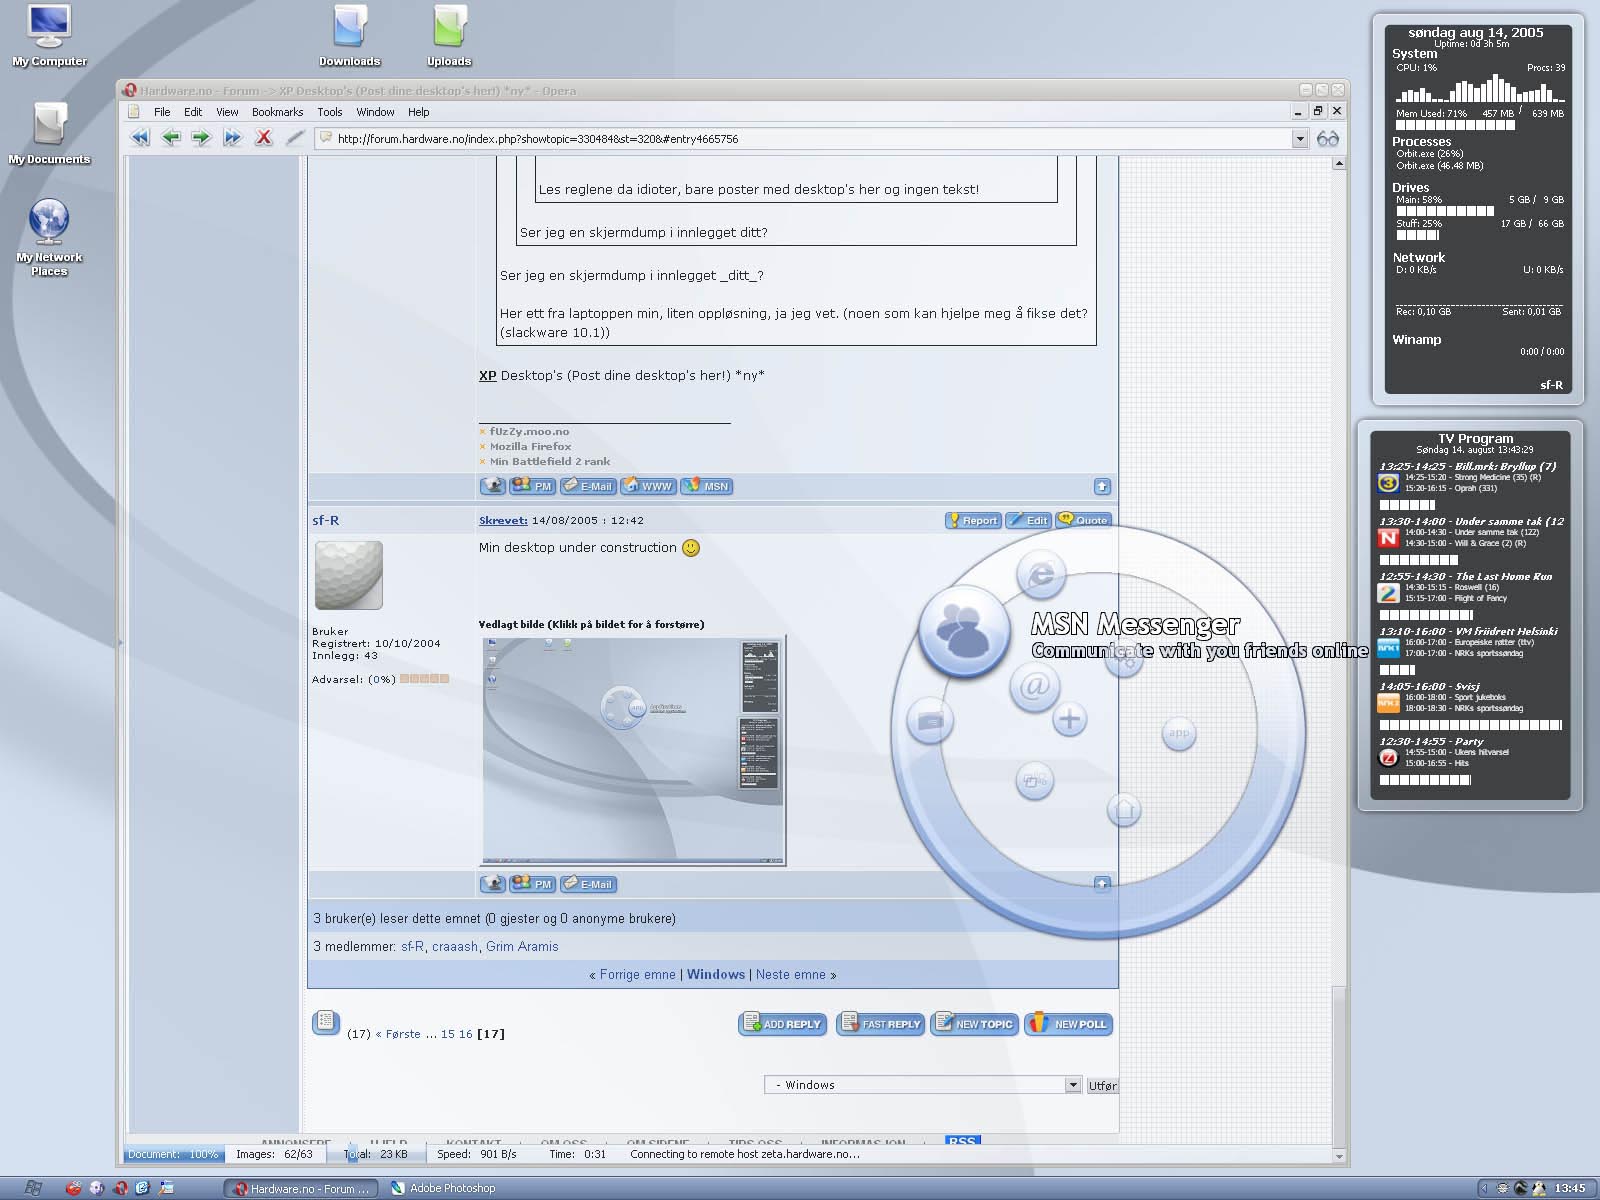Open the Bookmarks menu
Screen dimensions: 1600x1200
click(277, 112)
